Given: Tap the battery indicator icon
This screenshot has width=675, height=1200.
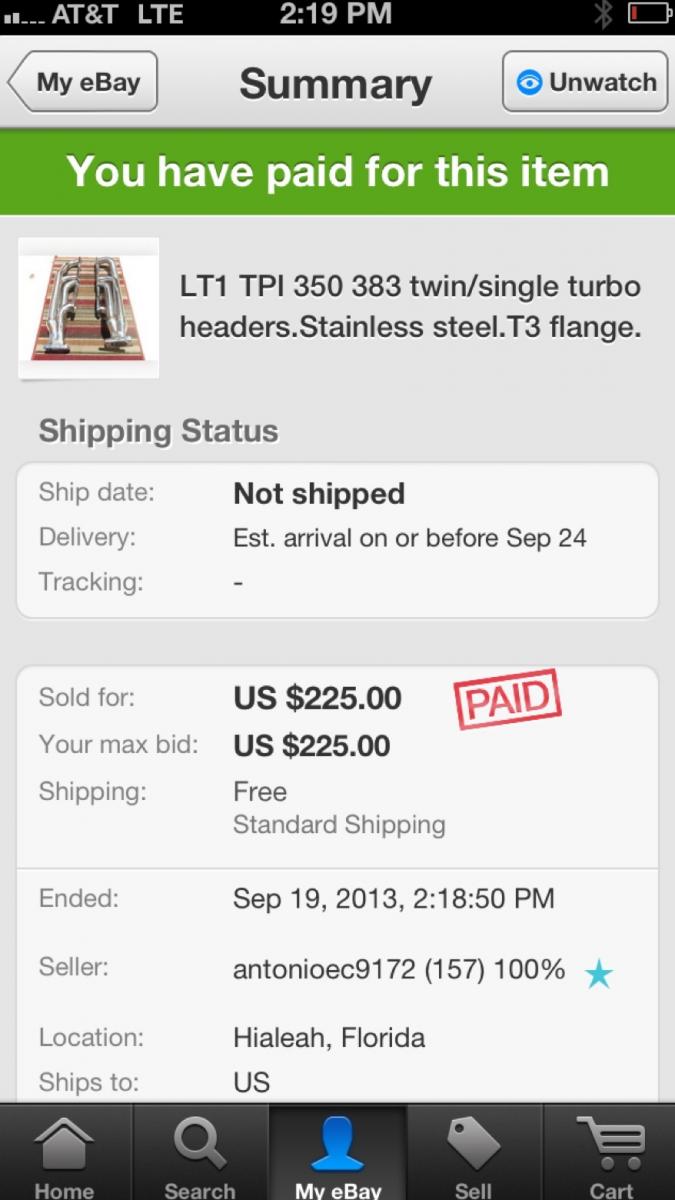Looking at the screenshot, I should click(x=647, y=14).
